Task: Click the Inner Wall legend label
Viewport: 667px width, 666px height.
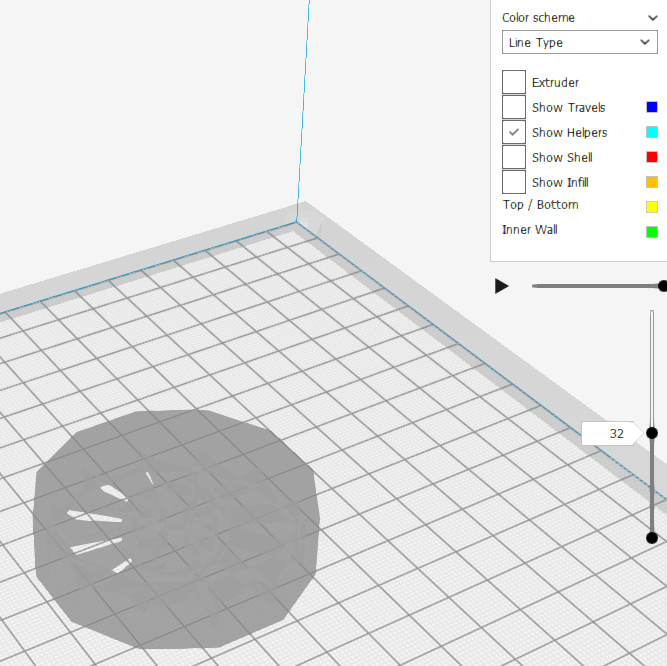Action: point(530,230)
